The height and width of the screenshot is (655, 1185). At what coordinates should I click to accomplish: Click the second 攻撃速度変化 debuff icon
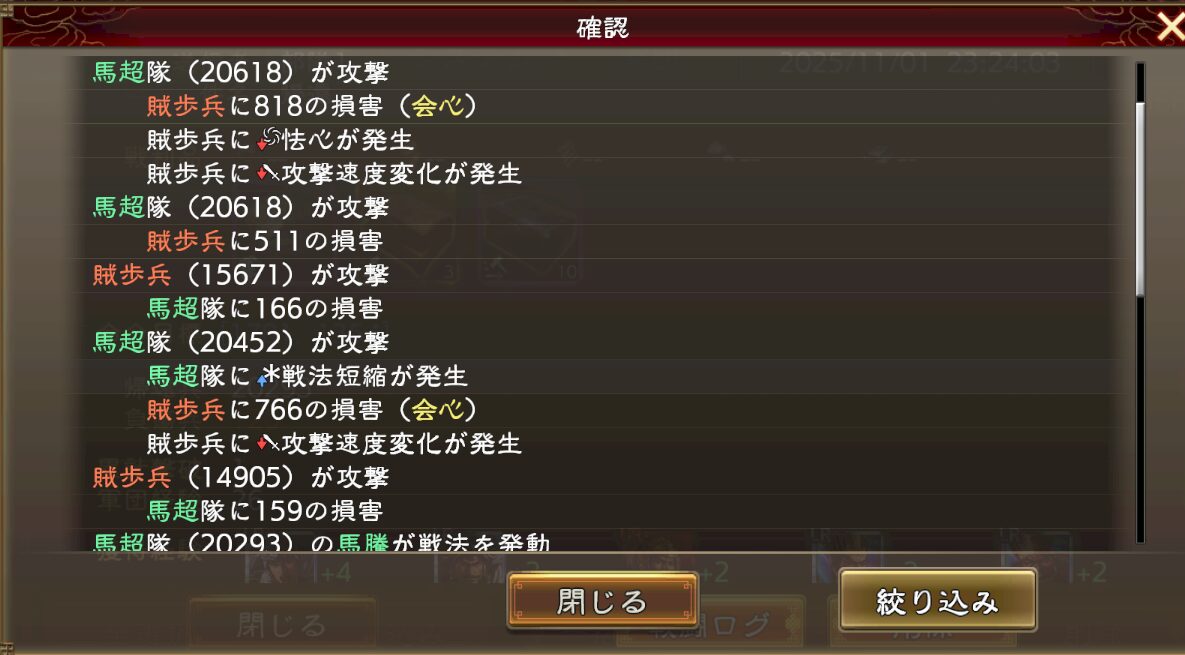coord(268,443)
